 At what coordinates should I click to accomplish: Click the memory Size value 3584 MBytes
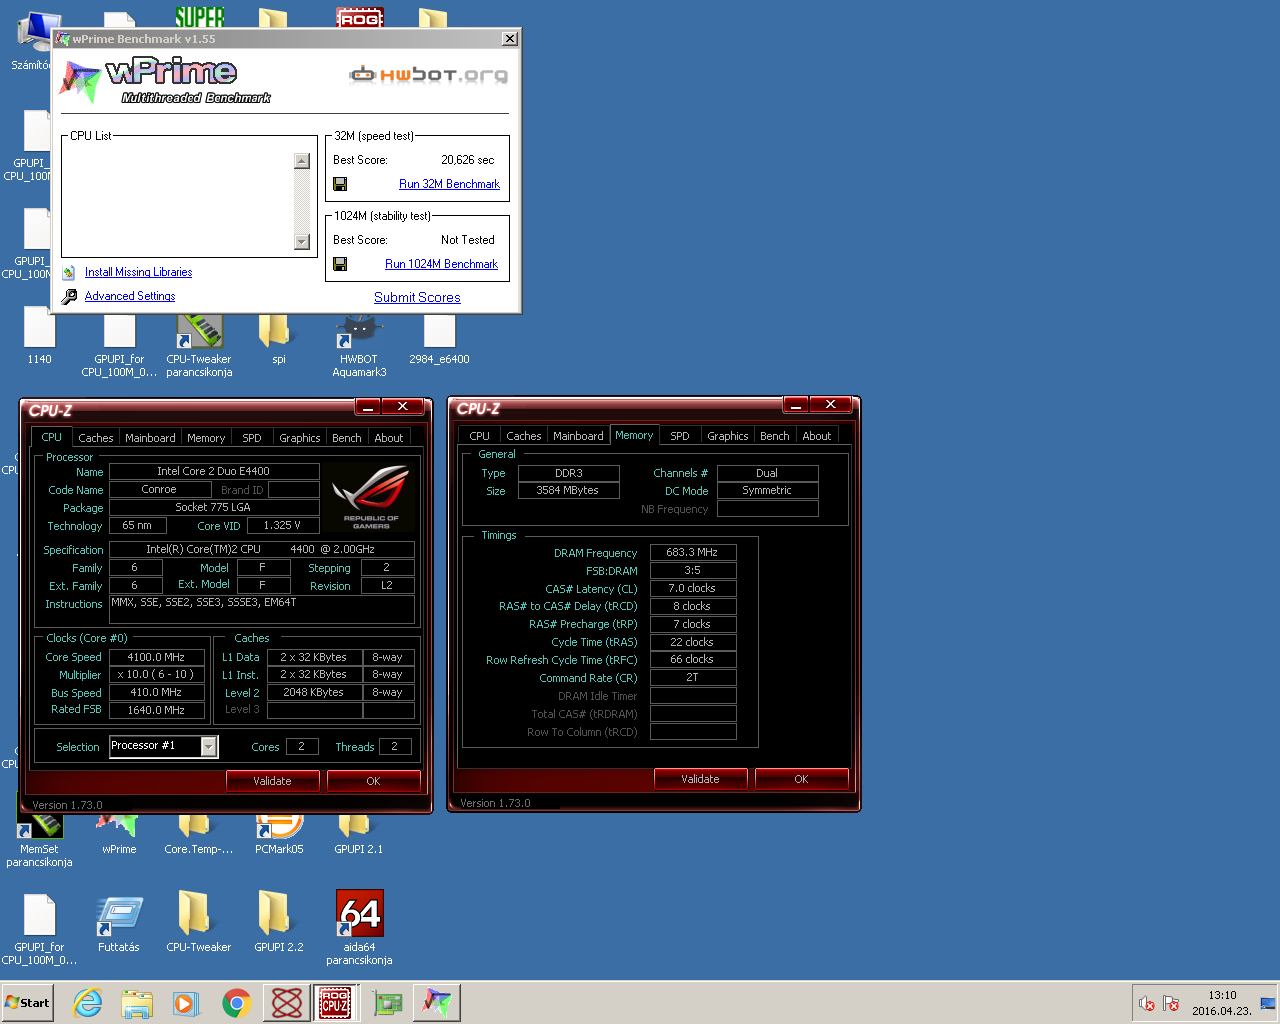pyautogui.click(x=568, y=490)
